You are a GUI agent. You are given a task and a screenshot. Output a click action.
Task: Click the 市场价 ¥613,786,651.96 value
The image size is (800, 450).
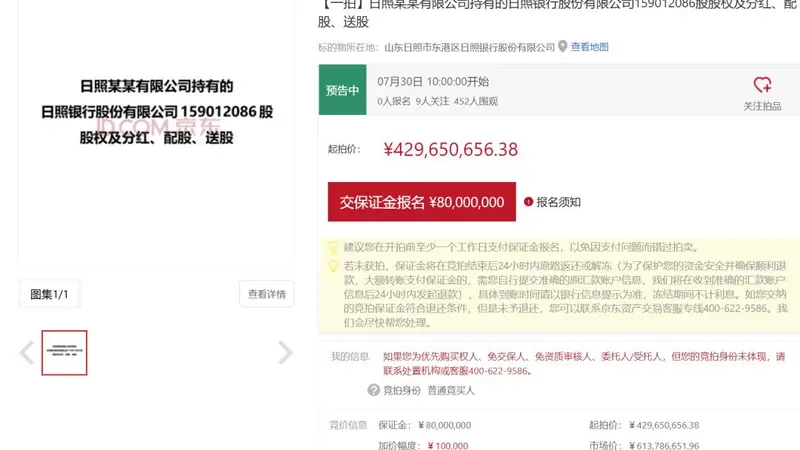point(664,445)
